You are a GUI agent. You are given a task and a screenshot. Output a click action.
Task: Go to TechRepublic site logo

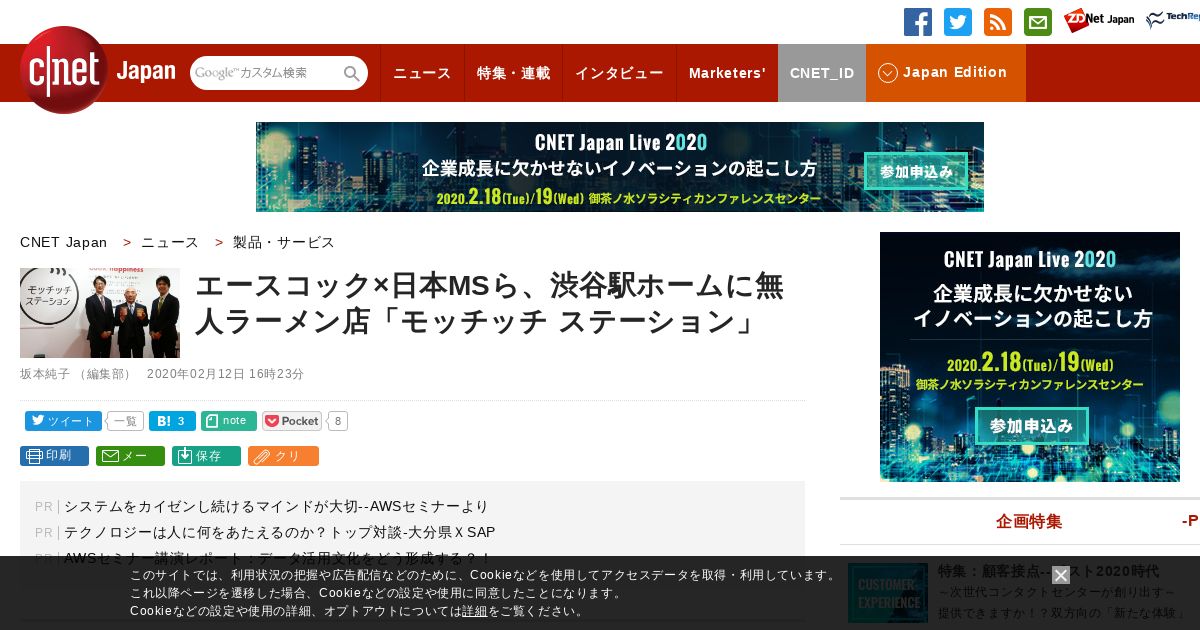point(1173,20)
